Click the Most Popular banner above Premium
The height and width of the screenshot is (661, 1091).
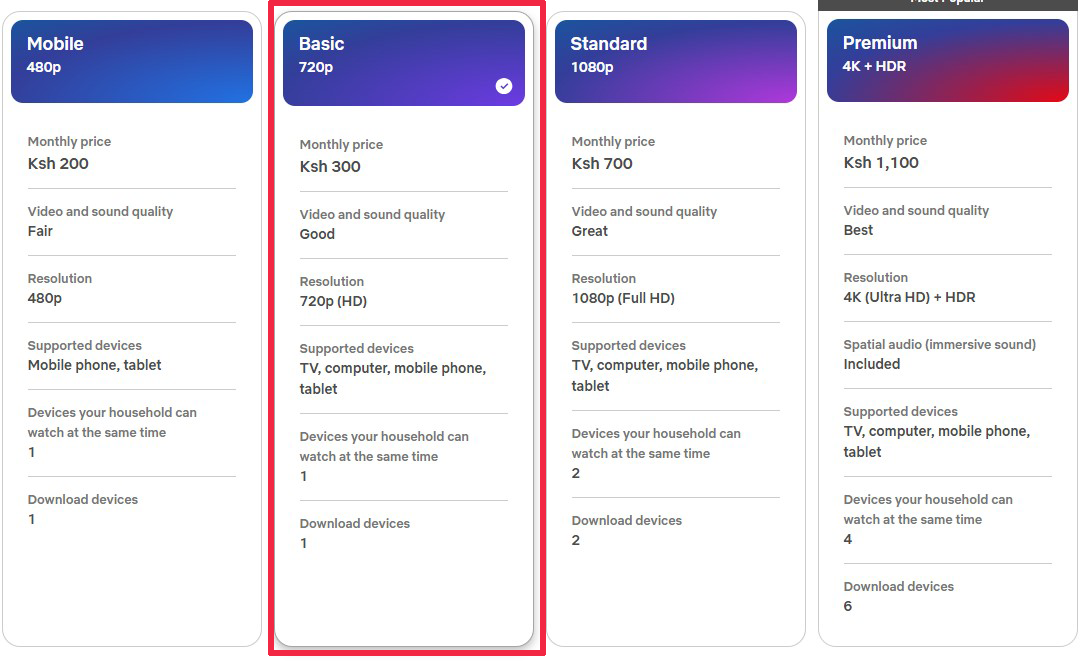pos(948,3)
